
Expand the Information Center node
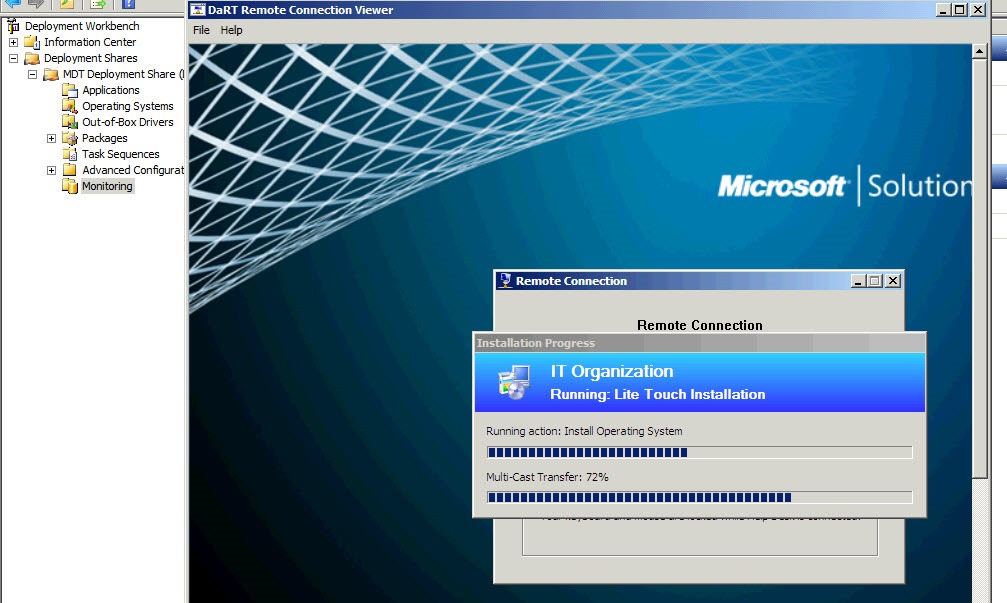pyautogui.click(x=13, y=42)
